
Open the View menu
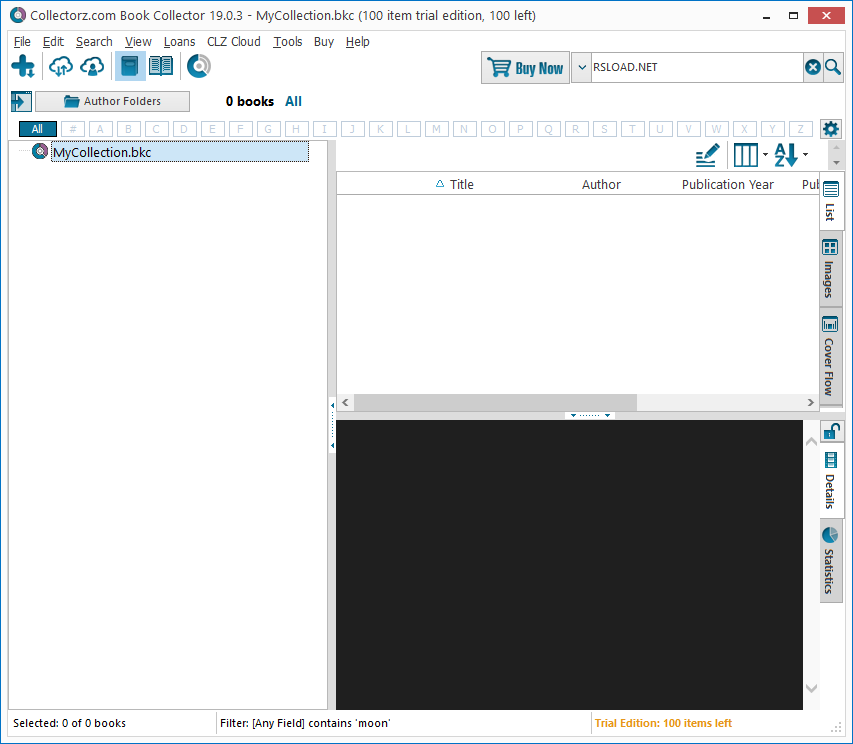click(138, 41)
